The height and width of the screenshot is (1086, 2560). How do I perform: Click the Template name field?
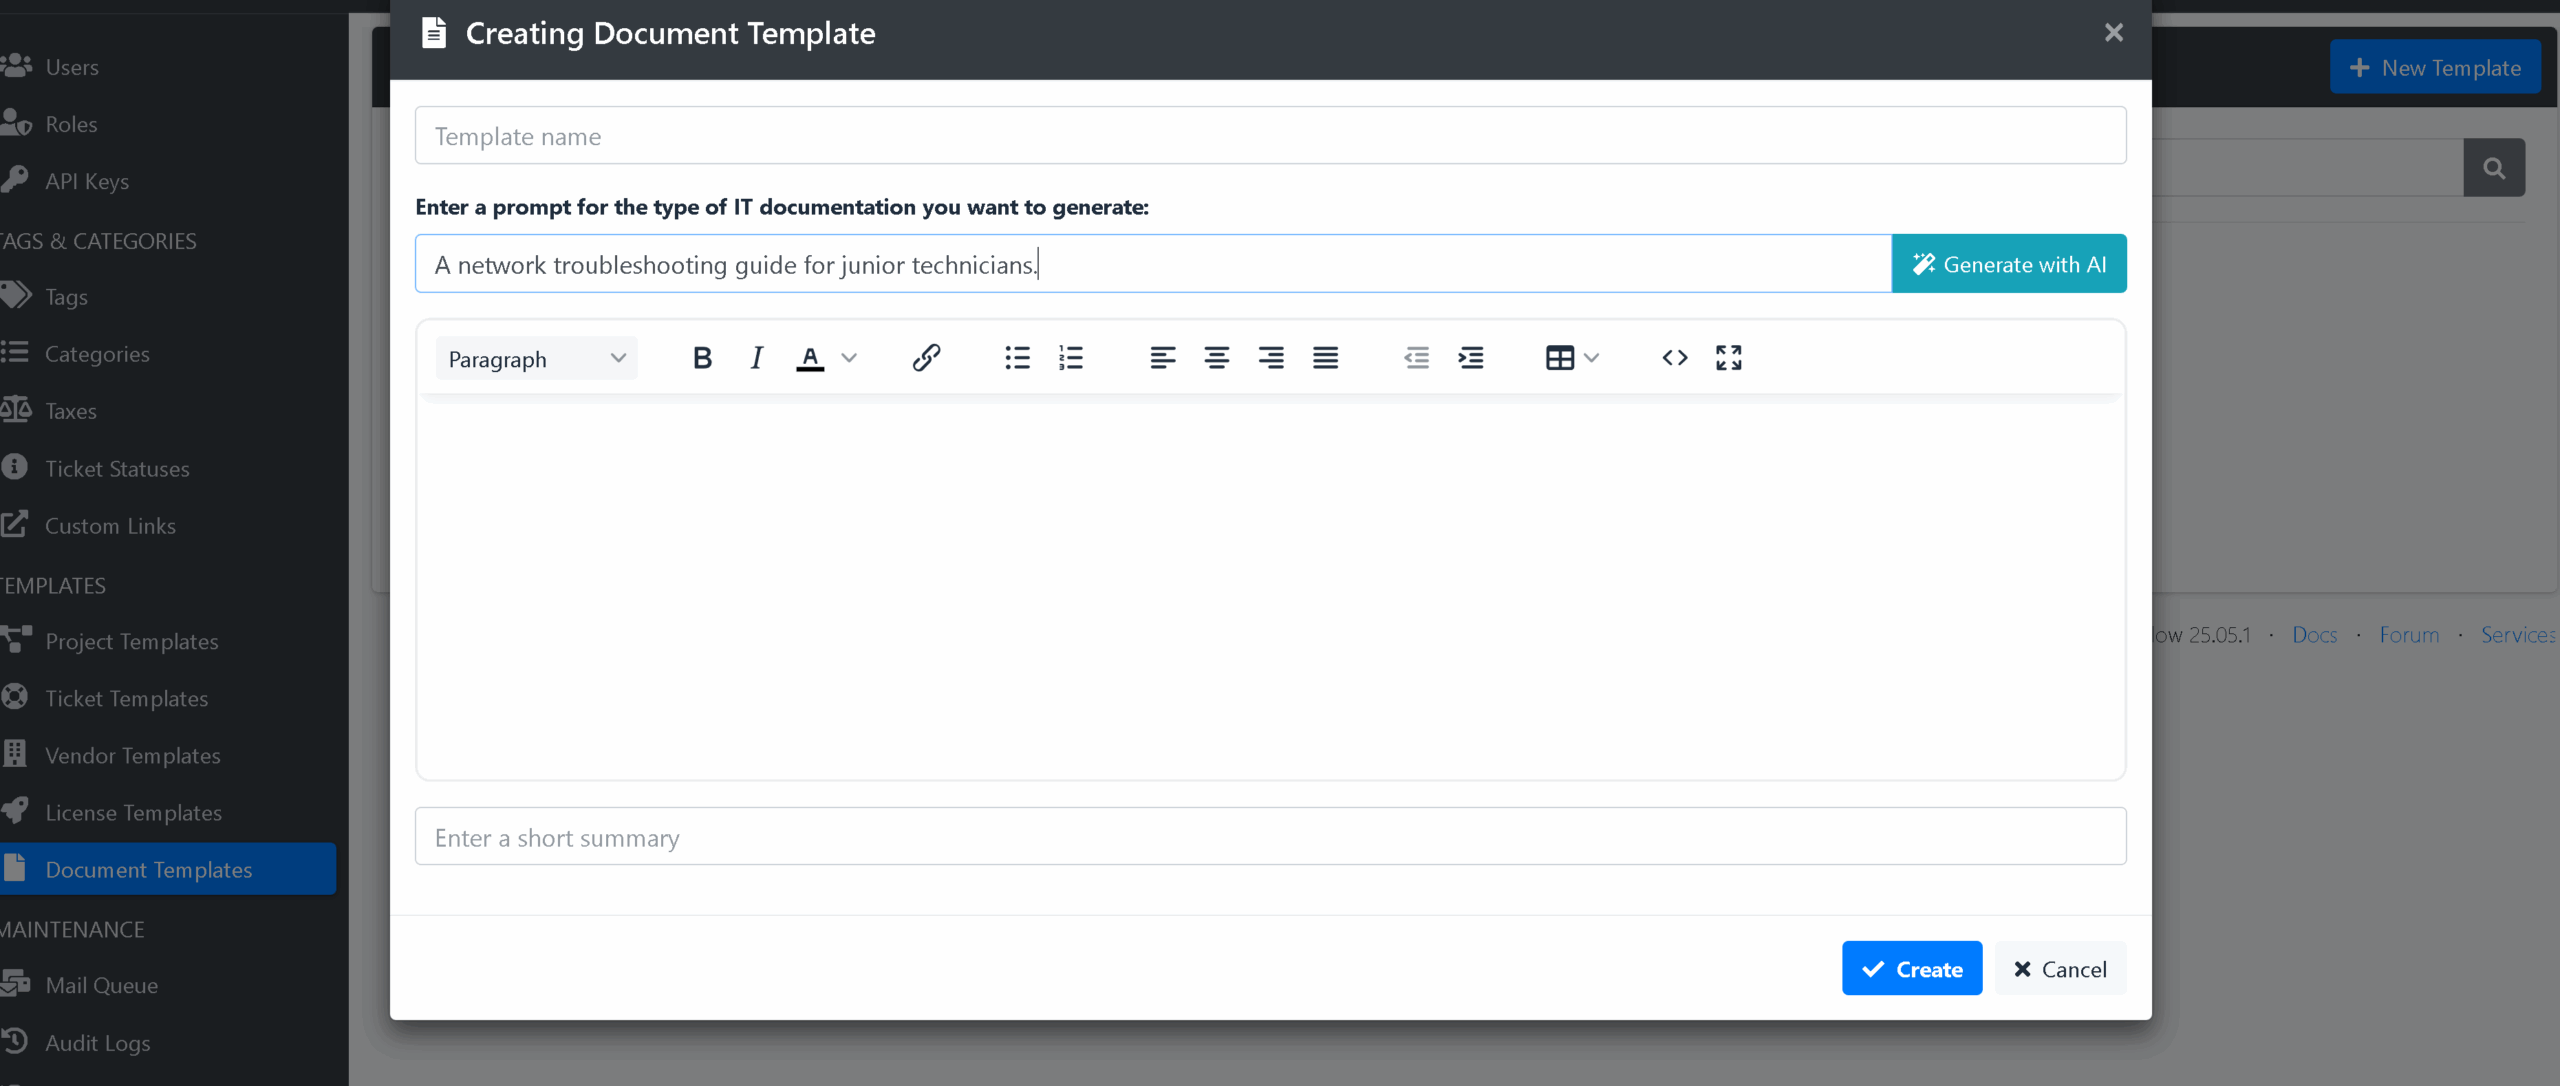point(1270,136)
